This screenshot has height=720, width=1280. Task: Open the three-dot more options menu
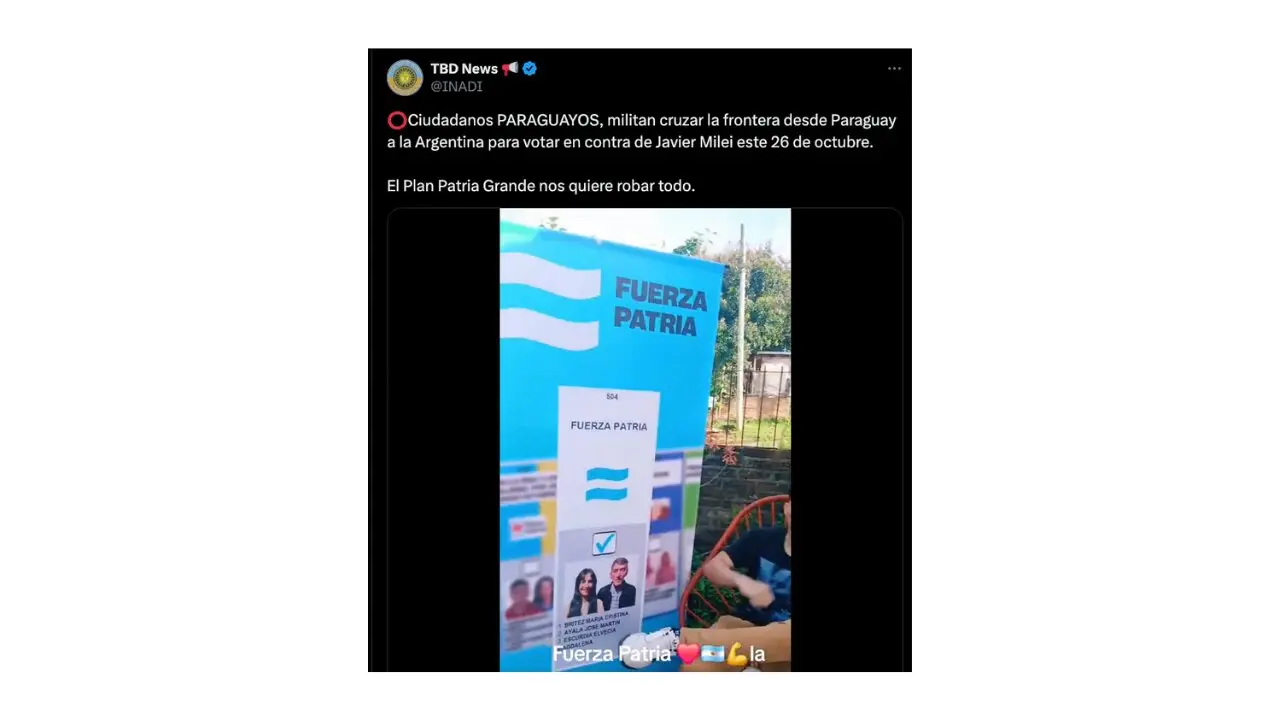pos(894,69)
